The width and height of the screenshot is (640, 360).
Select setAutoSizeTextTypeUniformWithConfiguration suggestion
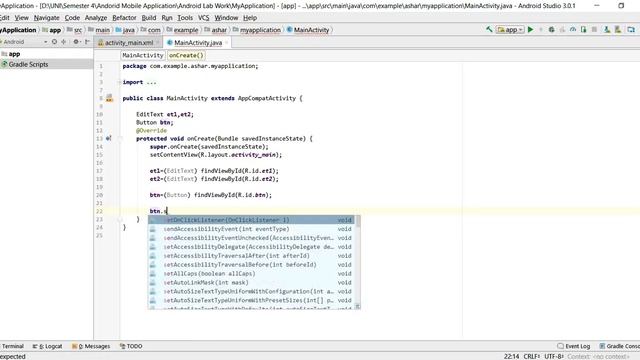tap(251, 291)
